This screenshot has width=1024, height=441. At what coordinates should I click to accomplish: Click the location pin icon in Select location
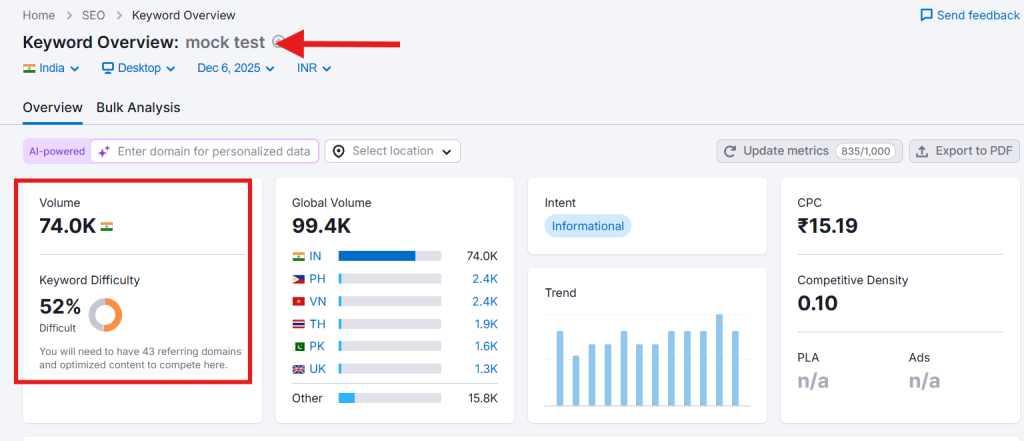(x=338, y=152)
